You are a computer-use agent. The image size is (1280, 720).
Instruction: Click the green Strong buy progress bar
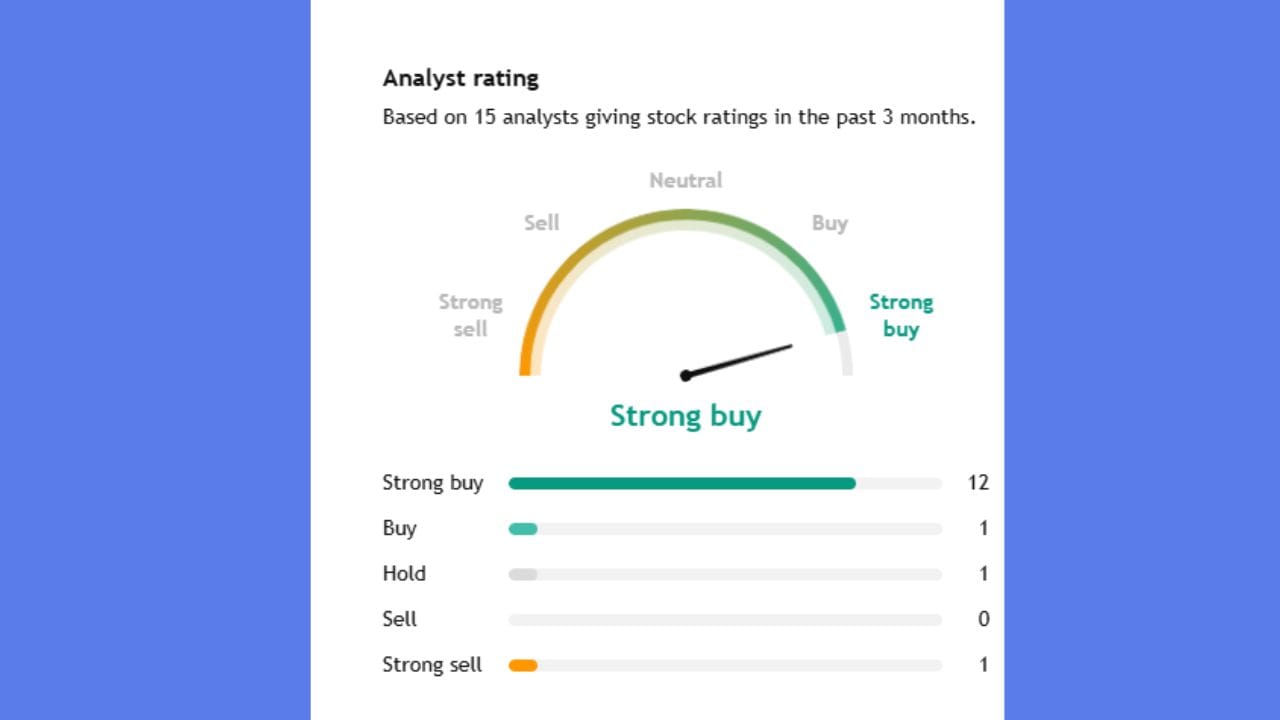coord(682,483)
